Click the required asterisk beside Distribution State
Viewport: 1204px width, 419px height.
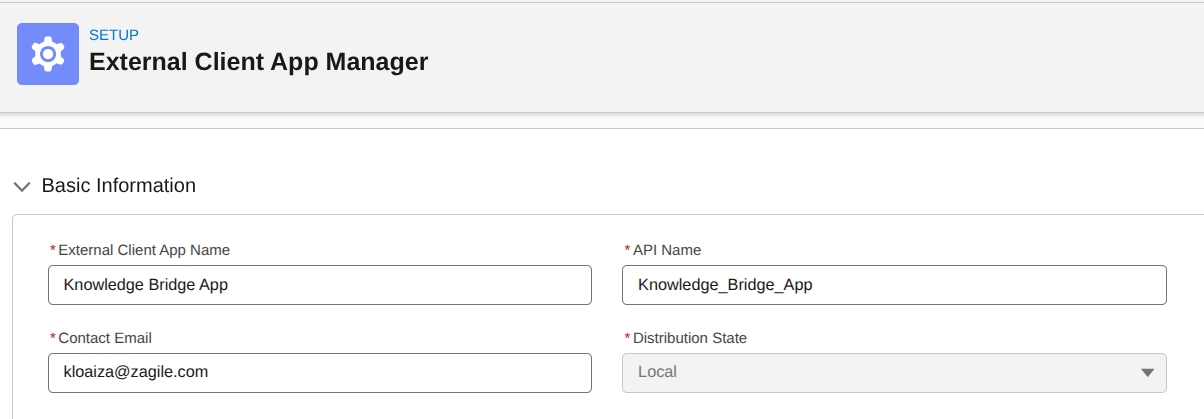click(627, 338)
